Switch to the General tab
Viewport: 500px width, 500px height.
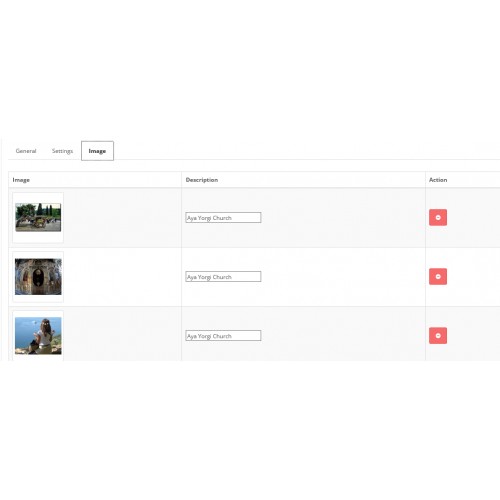click(26, 151)
